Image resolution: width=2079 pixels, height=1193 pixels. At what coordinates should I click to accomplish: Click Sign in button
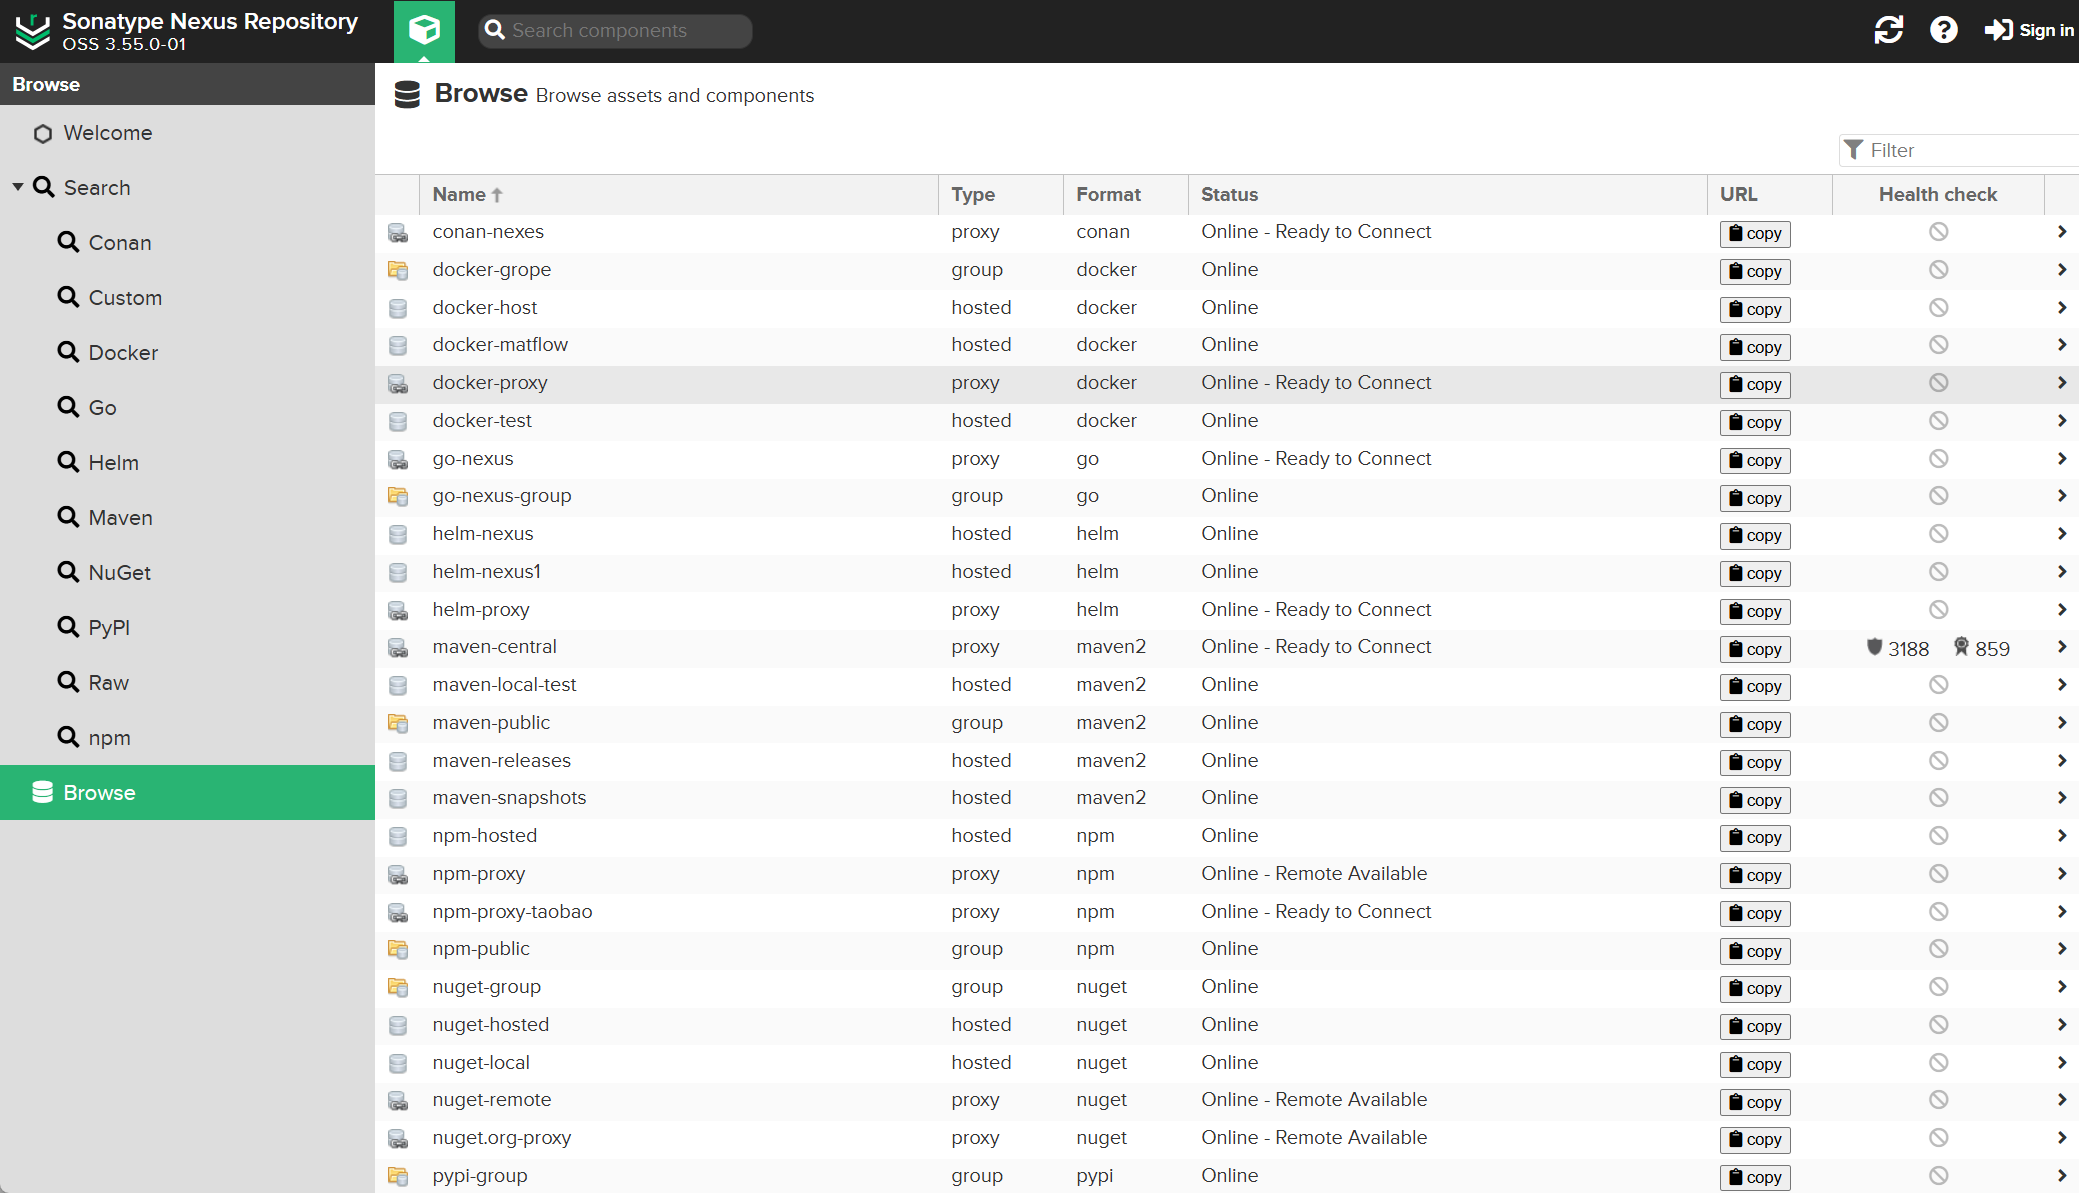pos(2029,30)
